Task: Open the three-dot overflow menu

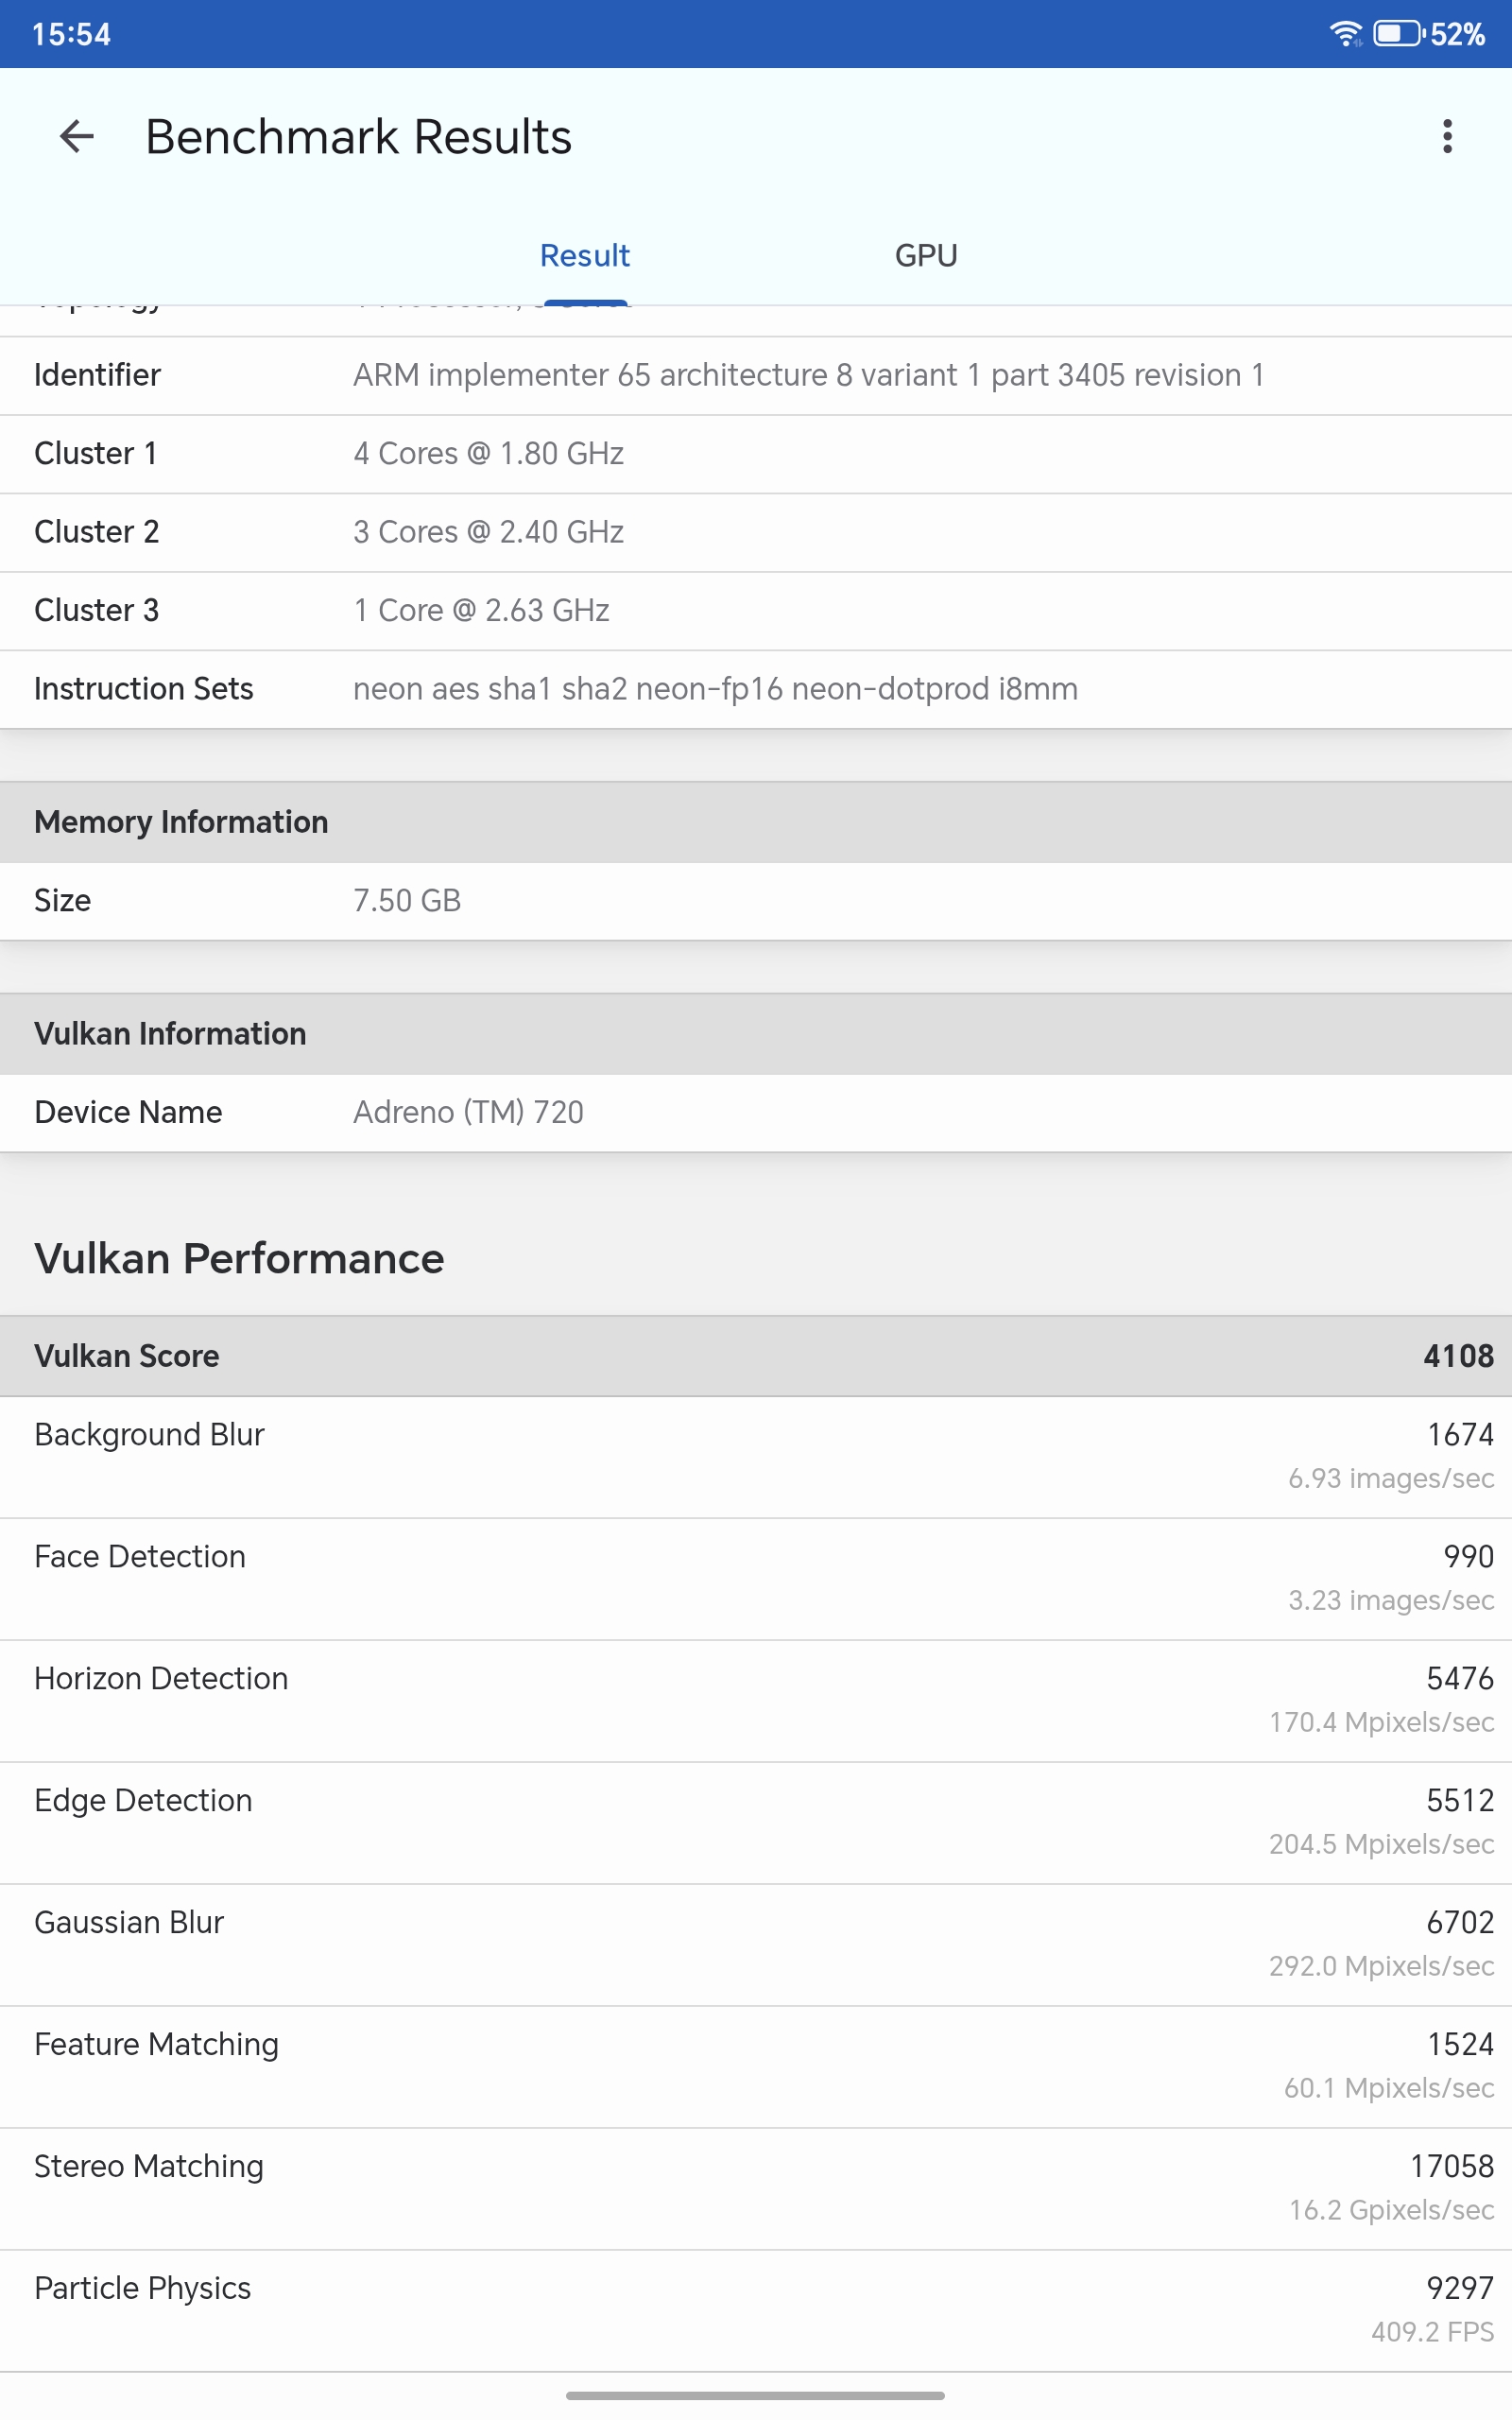Action: pyautogui.click(x=1446, y=136)
